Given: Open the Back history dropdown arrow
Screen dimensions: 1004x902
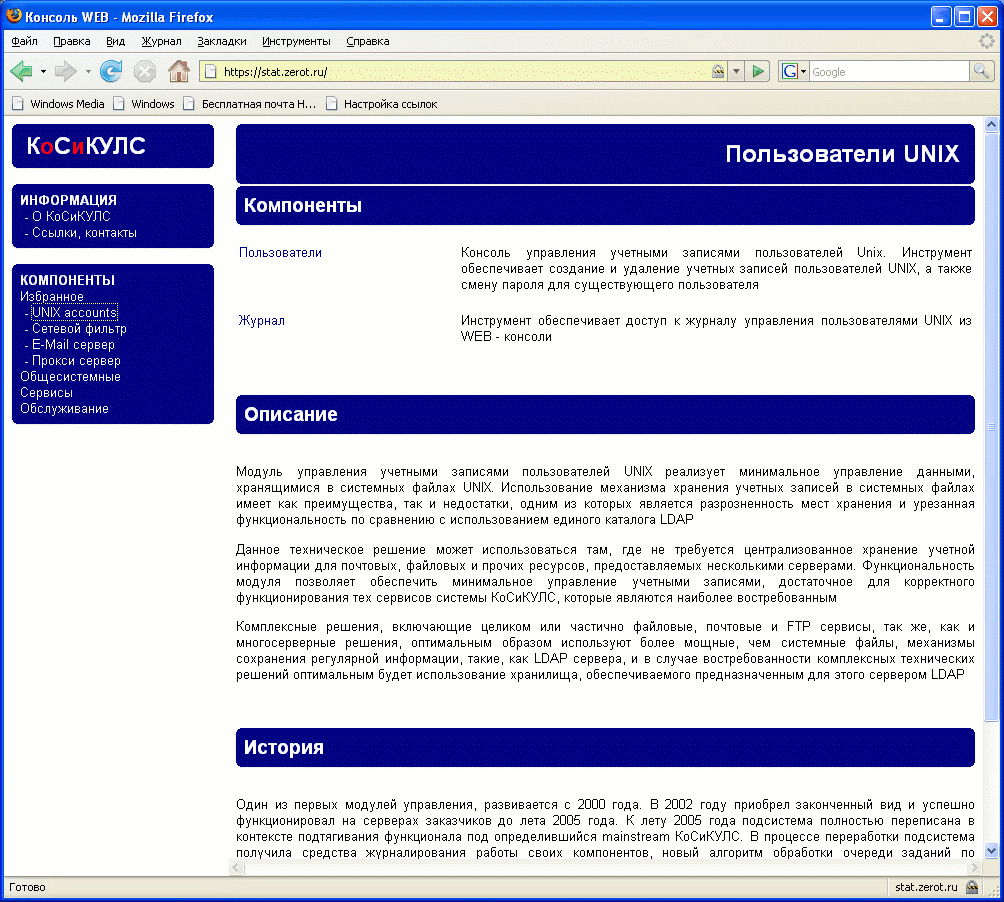Looking at the screenshot, I should 43,71.
